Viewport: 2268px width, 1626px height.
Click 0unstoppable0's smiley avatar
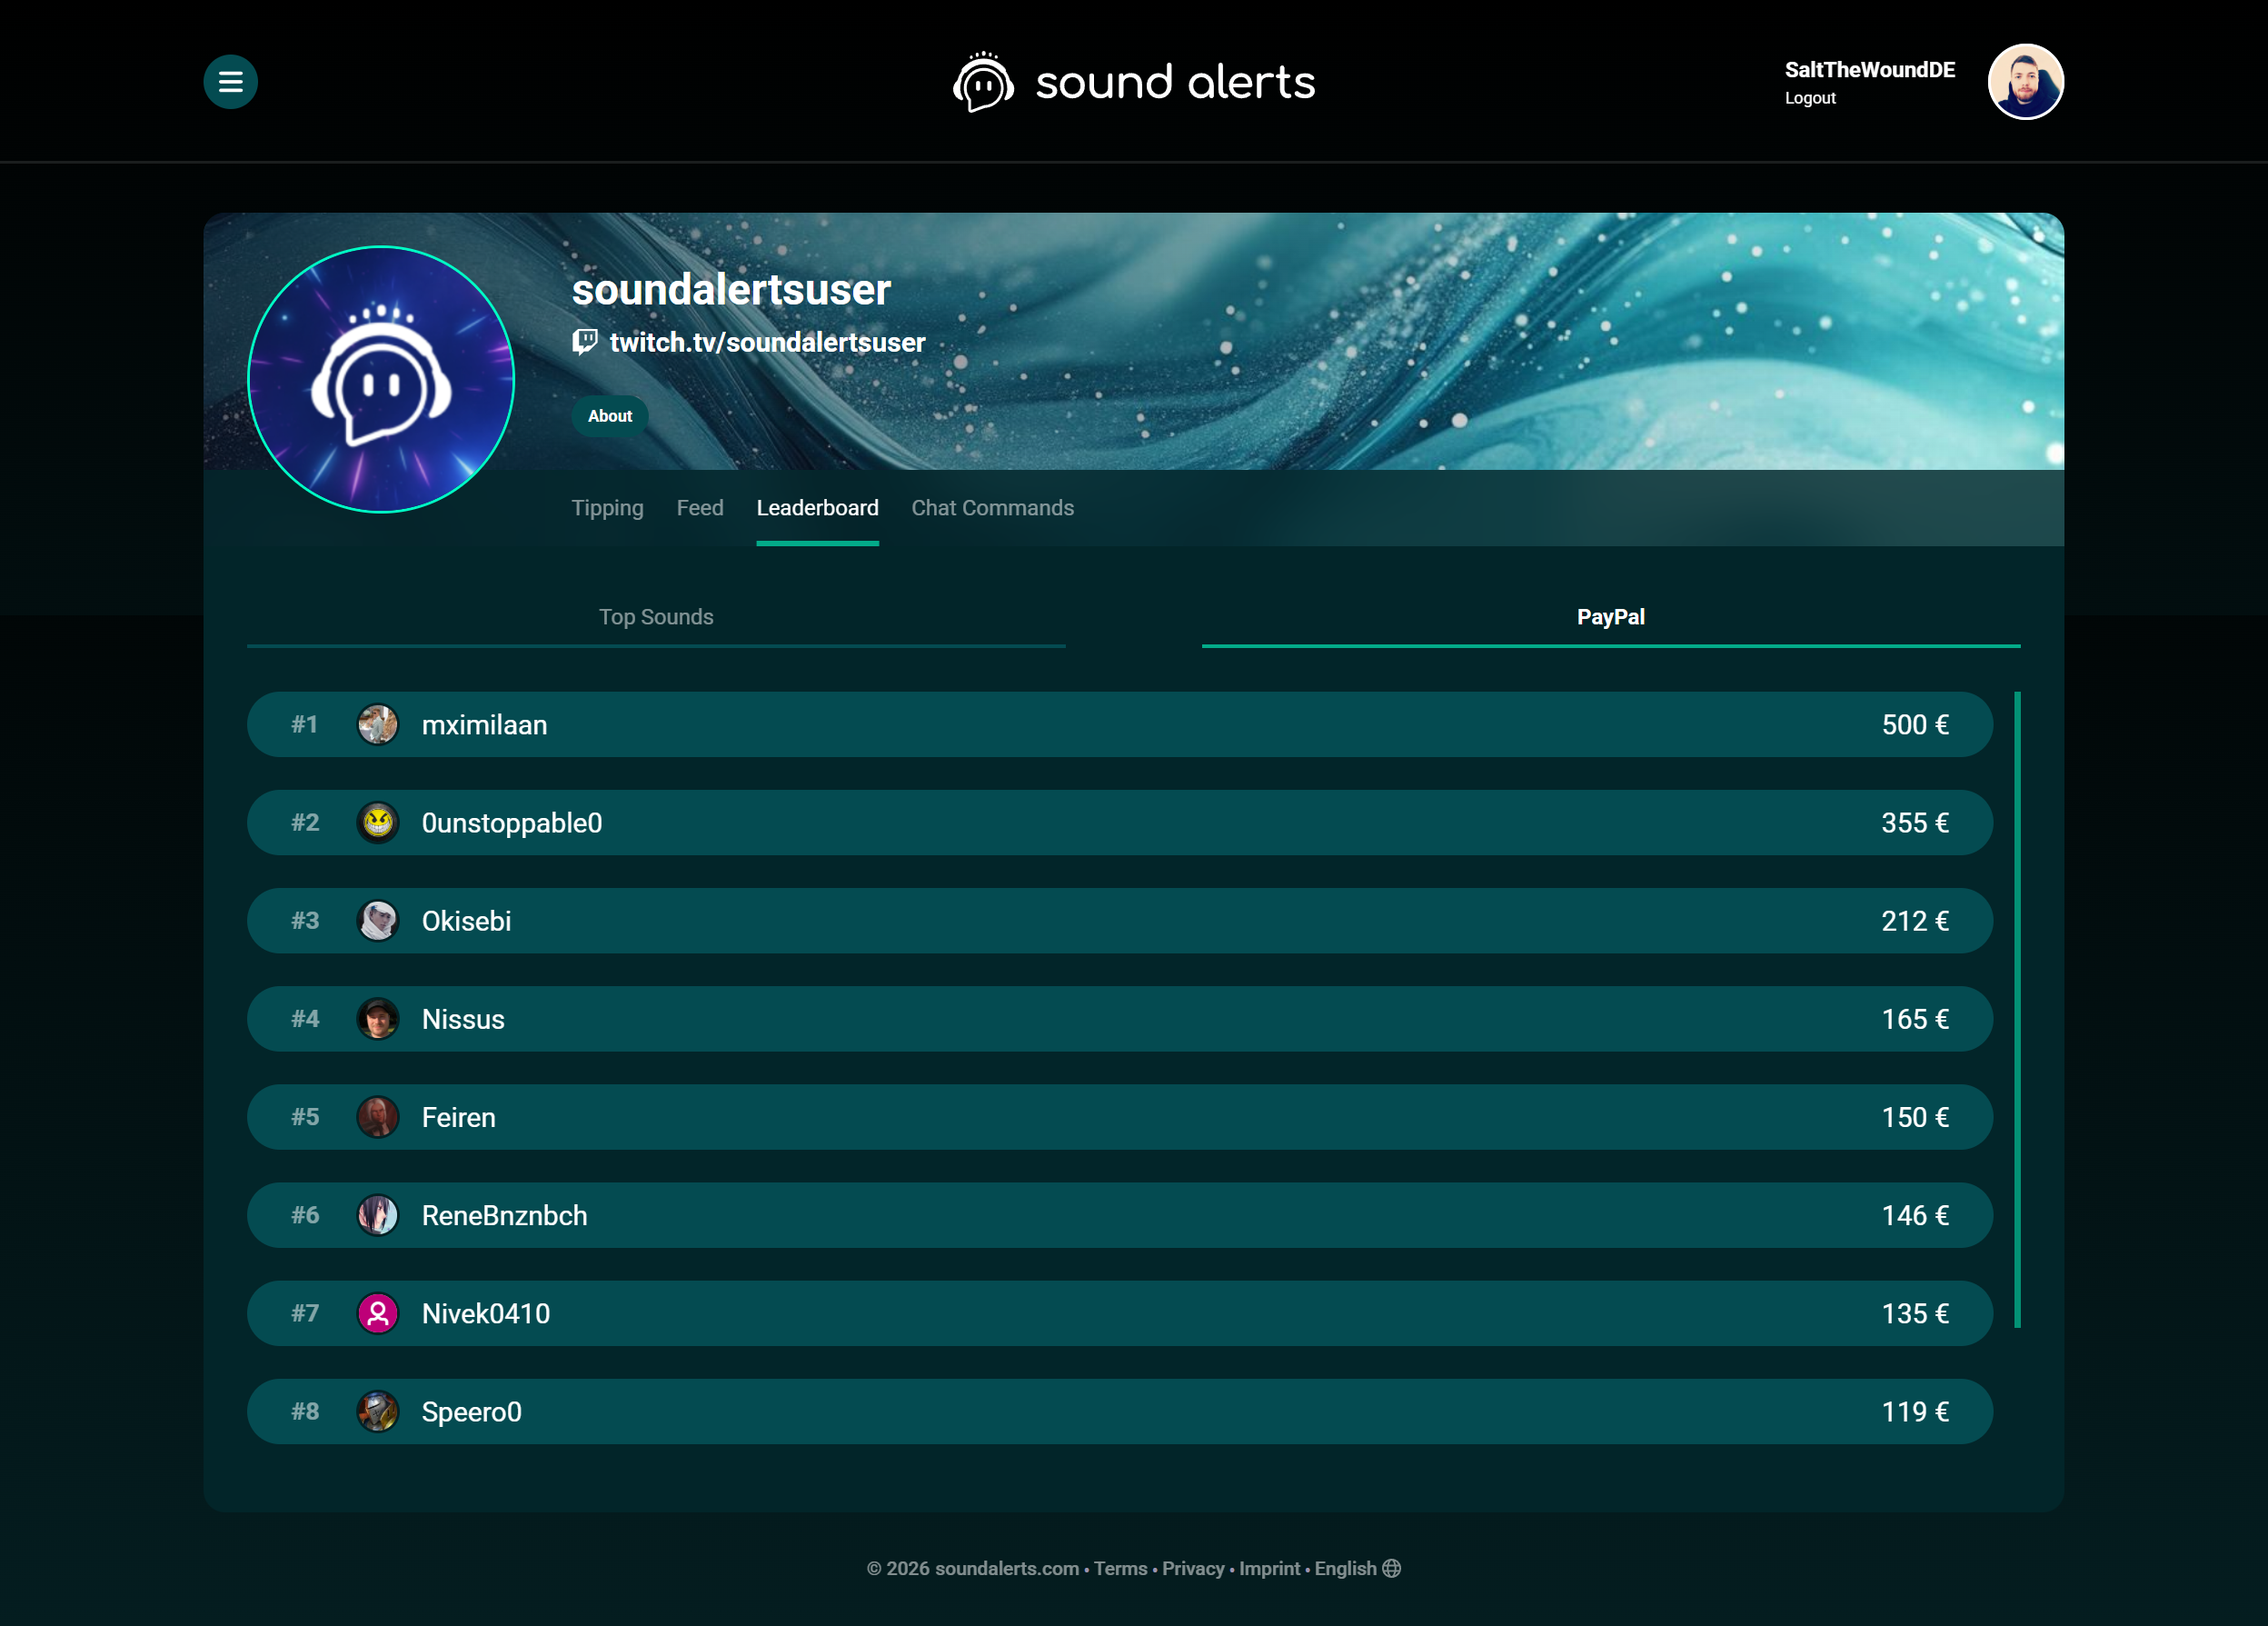(378, 822)
